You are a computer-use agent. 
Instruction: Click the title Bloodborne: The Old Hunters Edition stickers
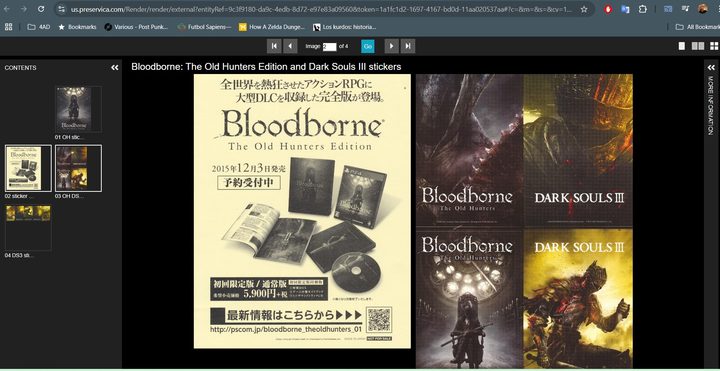[x=266, y=67]
